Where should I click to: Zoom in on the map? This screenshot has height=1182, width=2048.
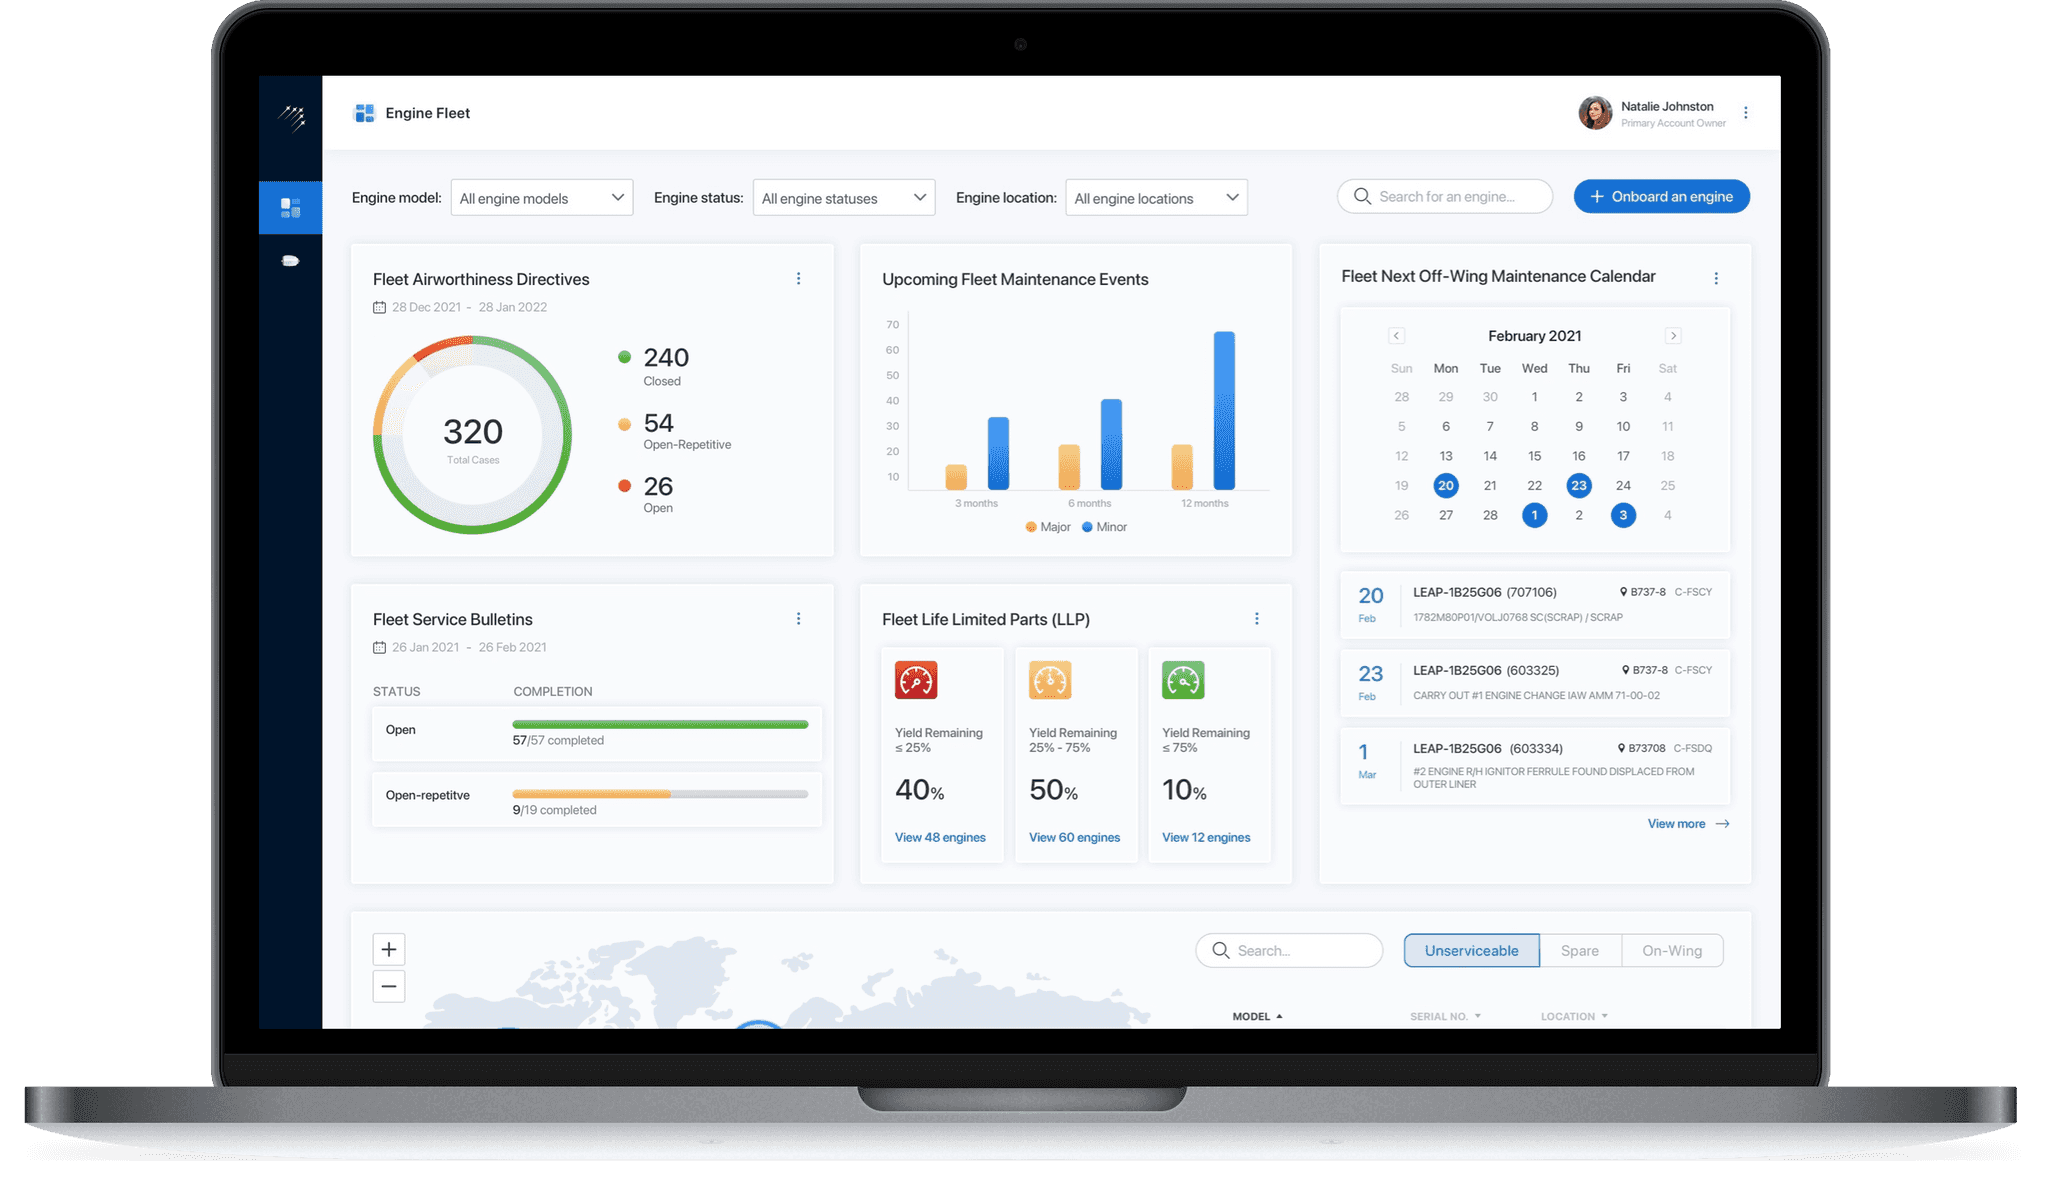(x=389, y=949)
